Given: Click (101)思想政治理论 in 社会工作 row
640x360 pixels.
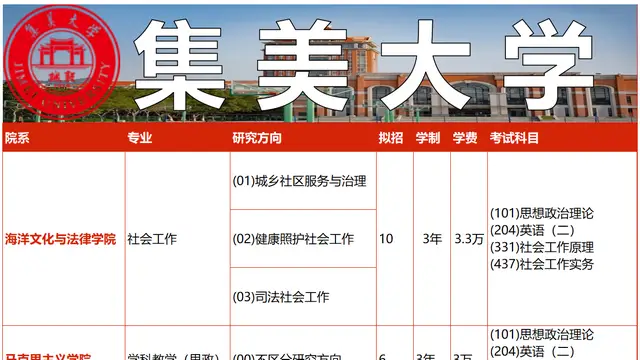Looking at the screenshot, I should point(542,213).
